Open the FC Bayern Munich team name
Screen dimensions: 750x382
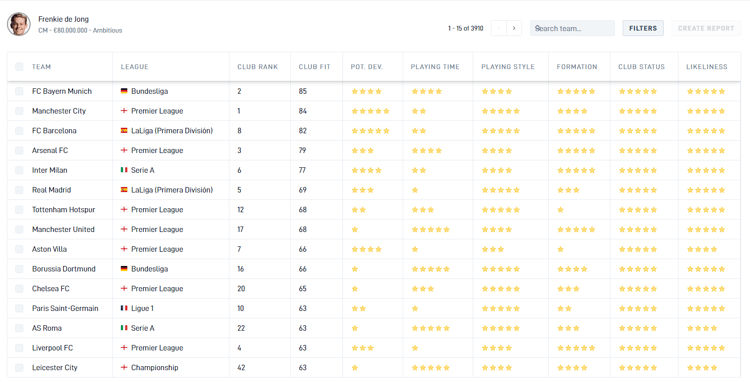pyautogui.click(x=62, y=91)
